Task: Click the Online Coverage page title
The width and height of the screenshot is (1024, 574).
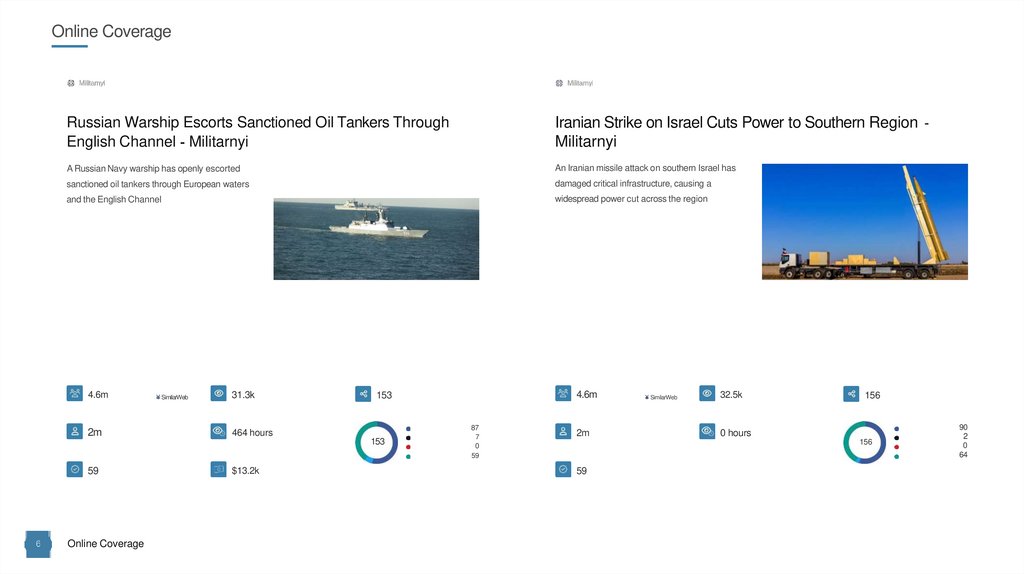Action: click(111, 31)
